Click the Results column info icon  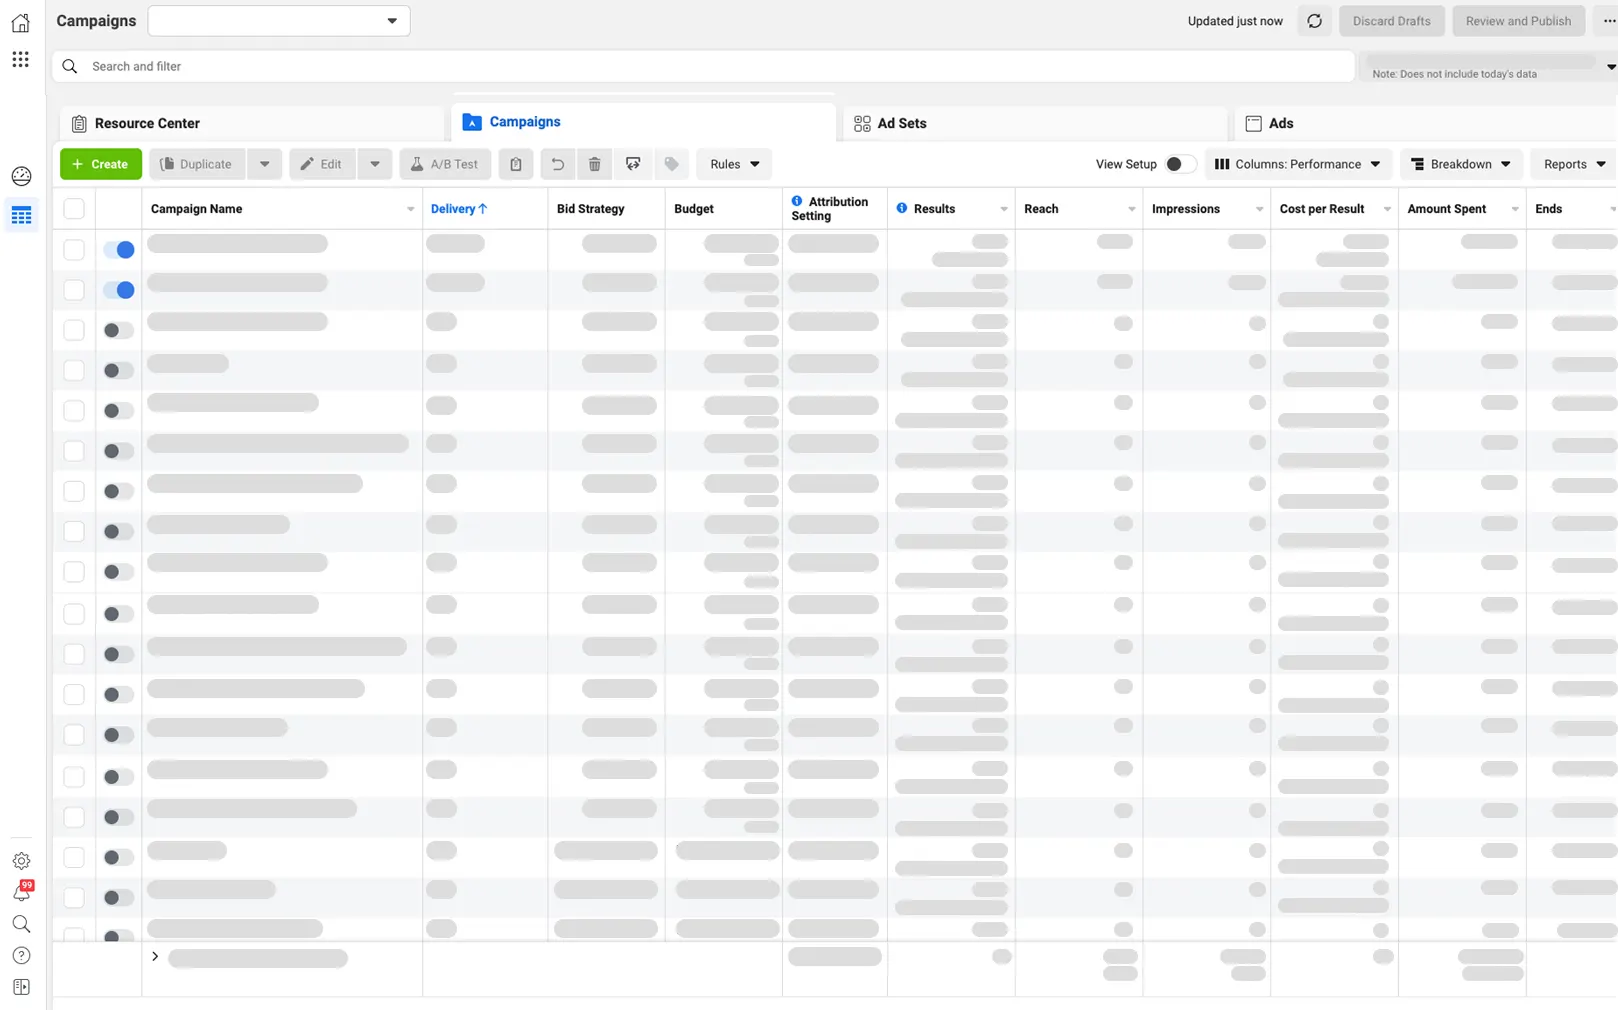[x=902, y=208]
